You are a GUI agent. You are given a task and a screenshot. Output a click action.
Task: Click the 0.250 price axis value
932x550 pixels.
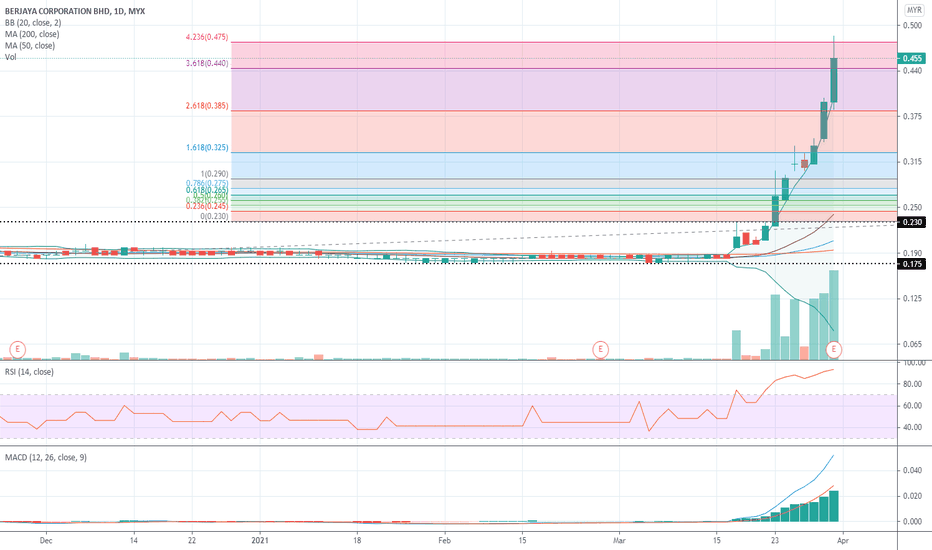click(912, 208)
